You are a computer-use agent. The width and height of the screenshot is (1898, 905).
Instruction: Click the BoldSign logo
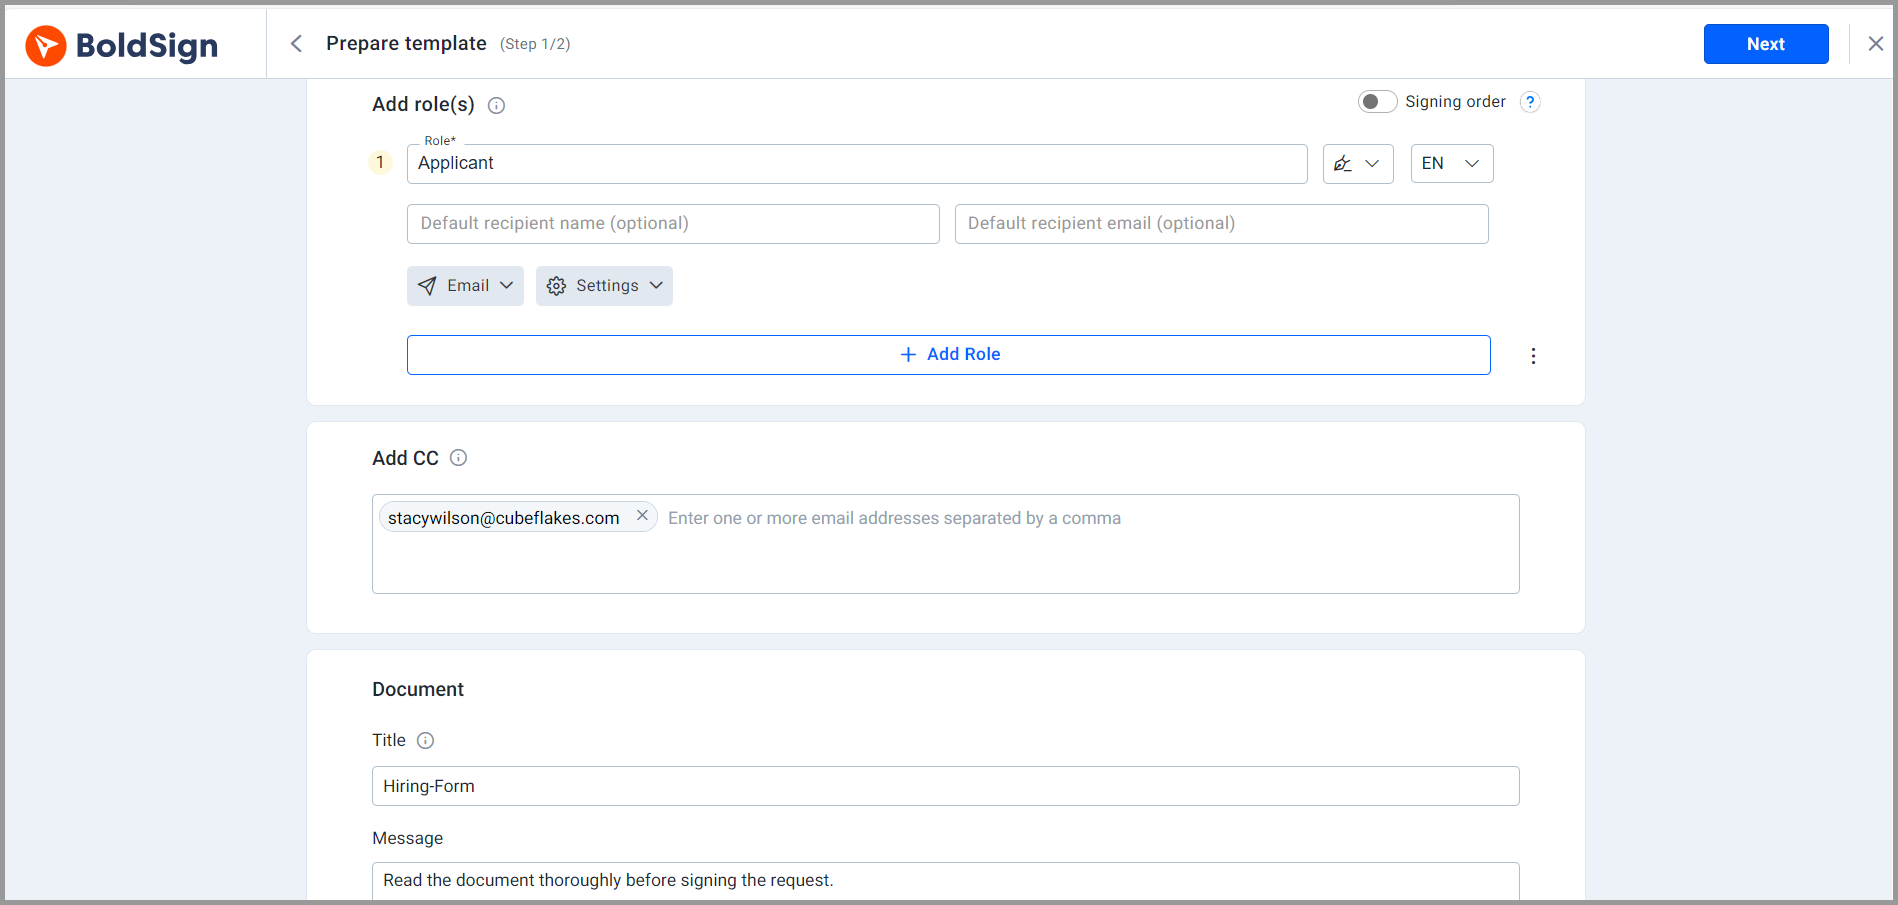(x=122, y=45)
